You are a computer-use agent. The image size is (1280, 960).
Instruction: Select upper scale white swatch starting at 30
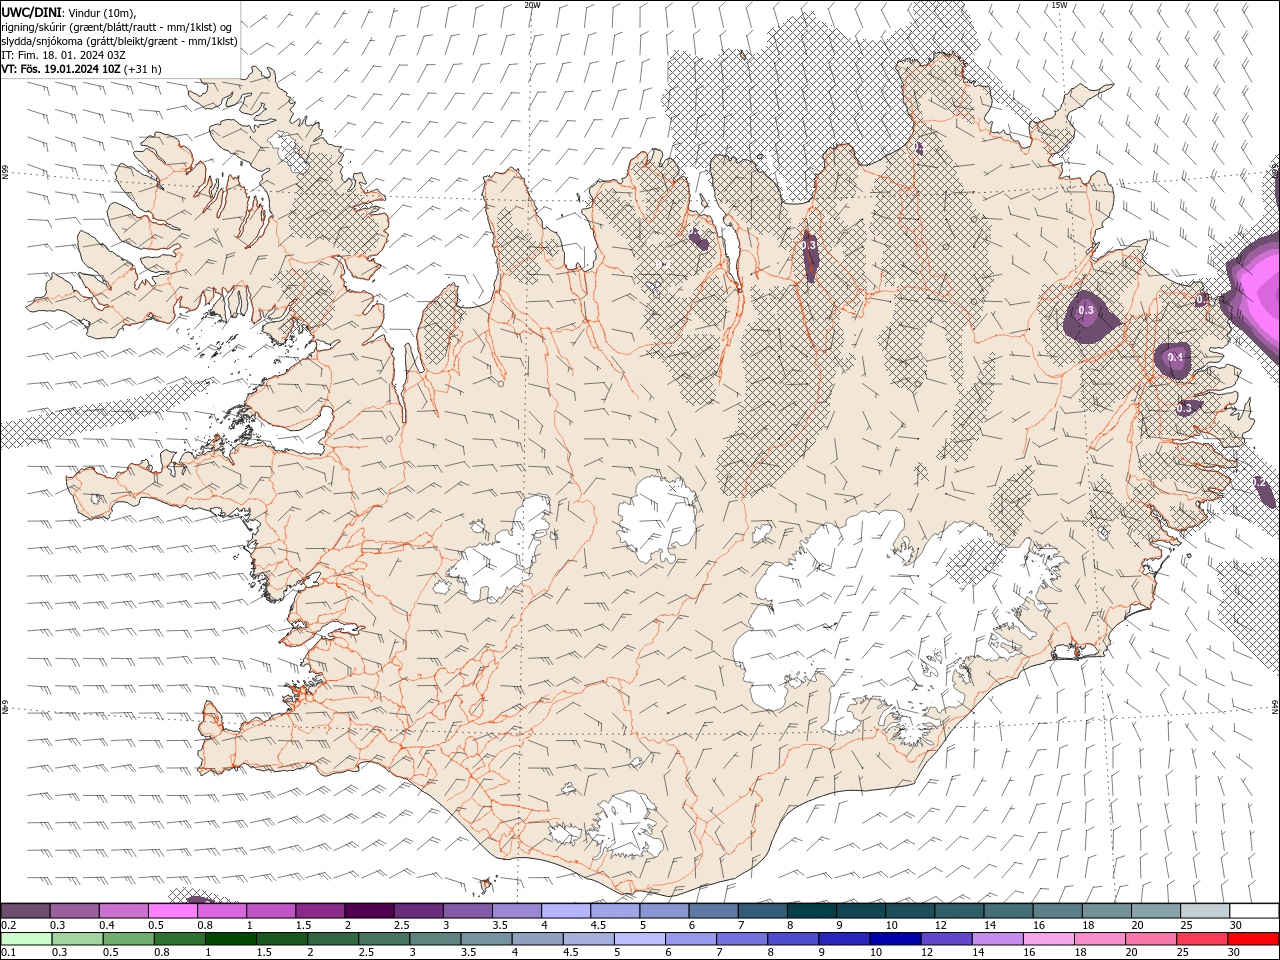coord(1255,911)
